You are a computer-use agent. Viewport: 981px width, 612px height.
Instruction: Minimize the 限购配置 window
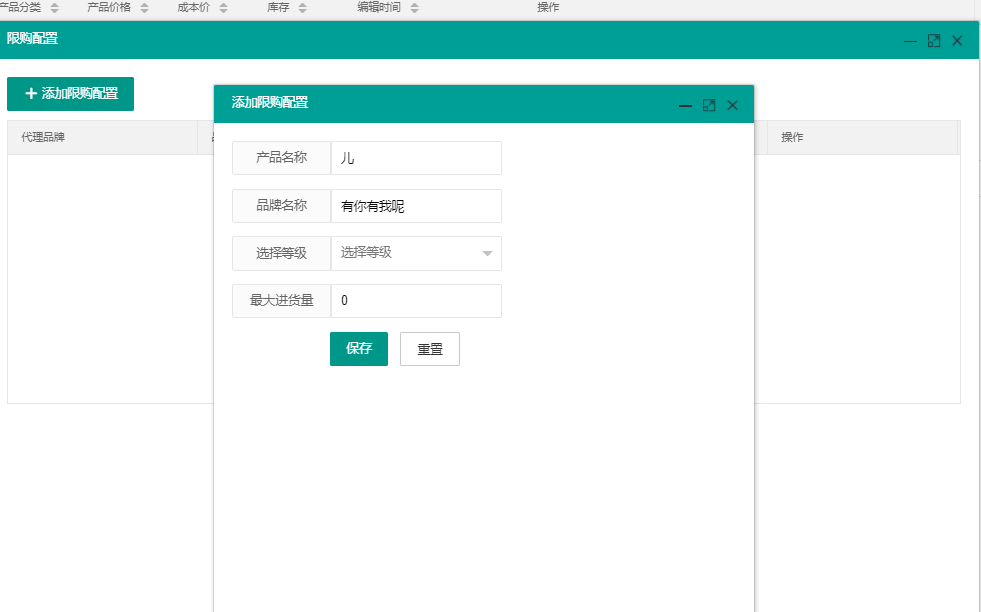(910, 41)
